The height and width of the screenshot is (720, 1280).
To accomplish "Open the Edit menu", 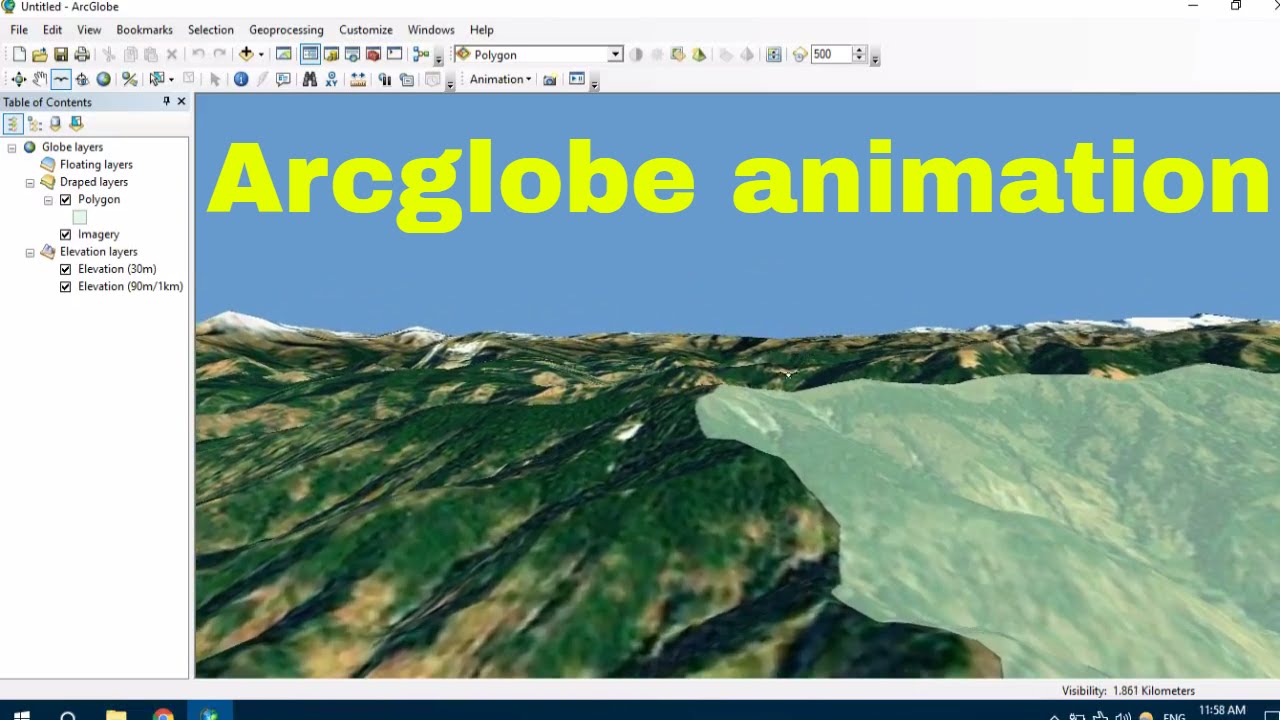I will tap(52, 30).
